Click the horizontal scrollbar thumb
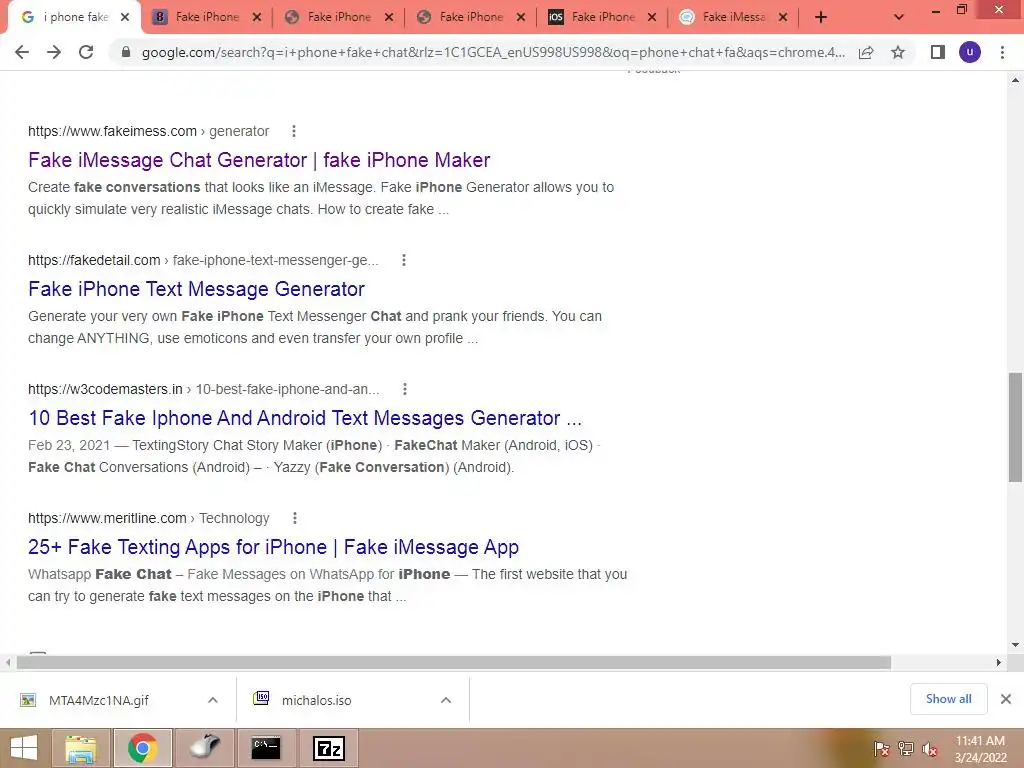This screenshot has height=768, width=1024. [454, 663]
